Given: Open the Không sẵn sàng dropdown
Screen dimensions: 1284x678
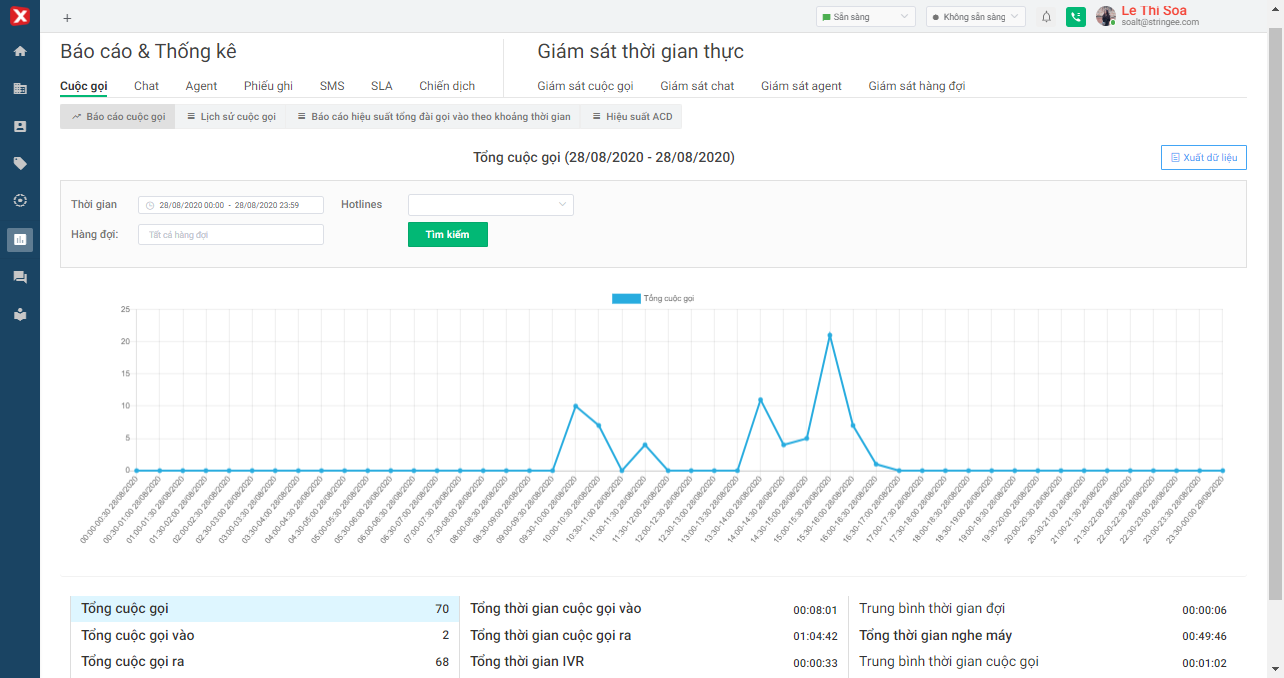Looking at the screenshot, I should point(975,17).
